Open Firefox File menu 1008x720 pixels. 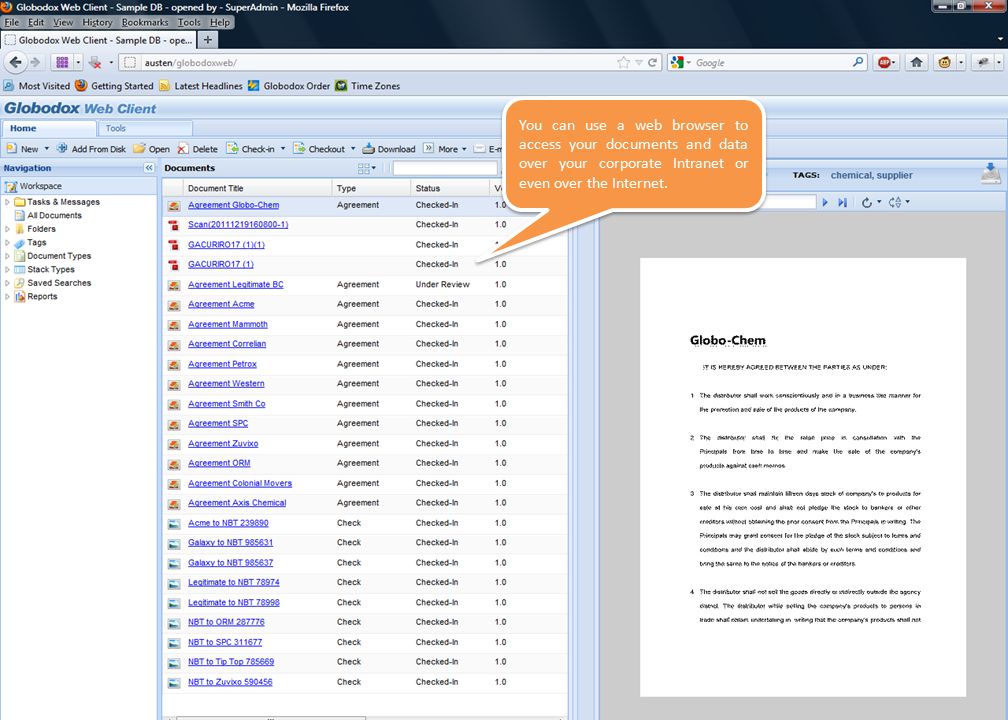tap(12, 22)
